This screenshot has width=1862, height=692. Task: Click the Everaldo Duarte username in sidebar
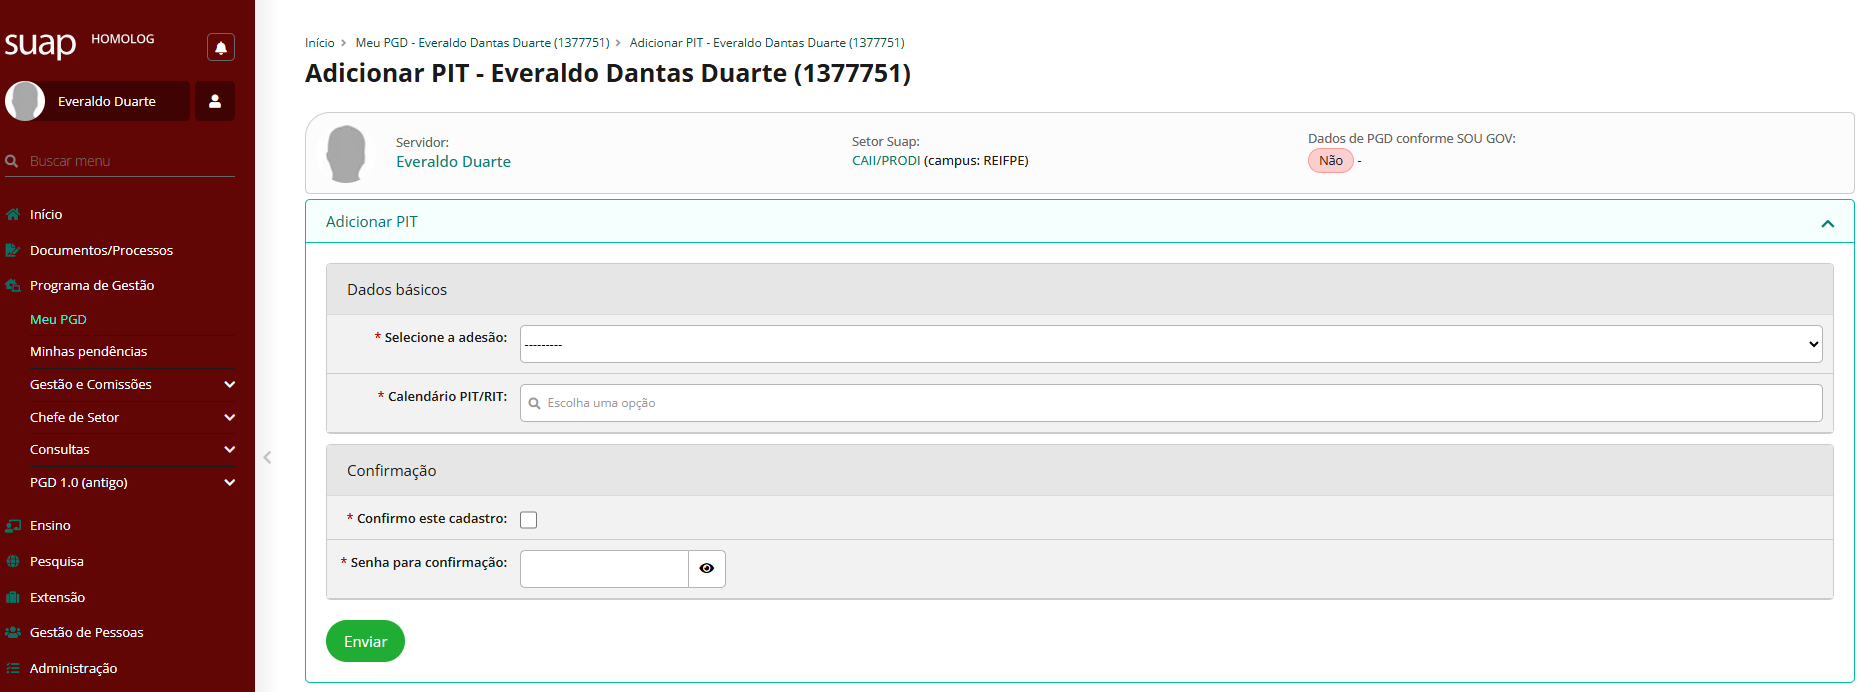[x=107, y=101]
